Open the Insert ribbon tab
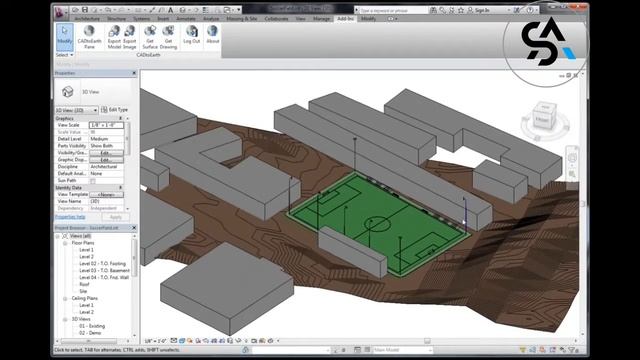The width and height of the screenshot is (640, 360). 163,19
